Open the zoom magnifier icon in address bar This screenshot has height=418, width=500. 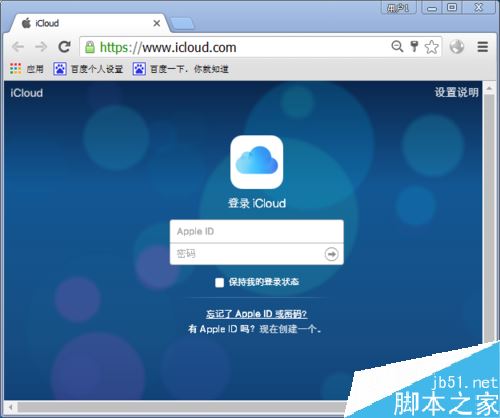tap(397, 46)
